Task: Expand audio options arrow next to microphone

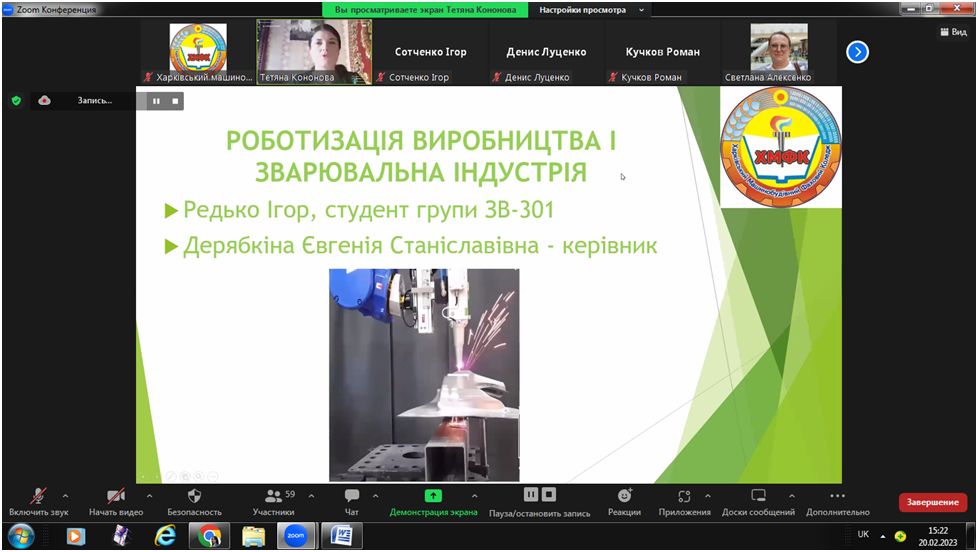Action: pyautogui.click(x=65, y=496)
